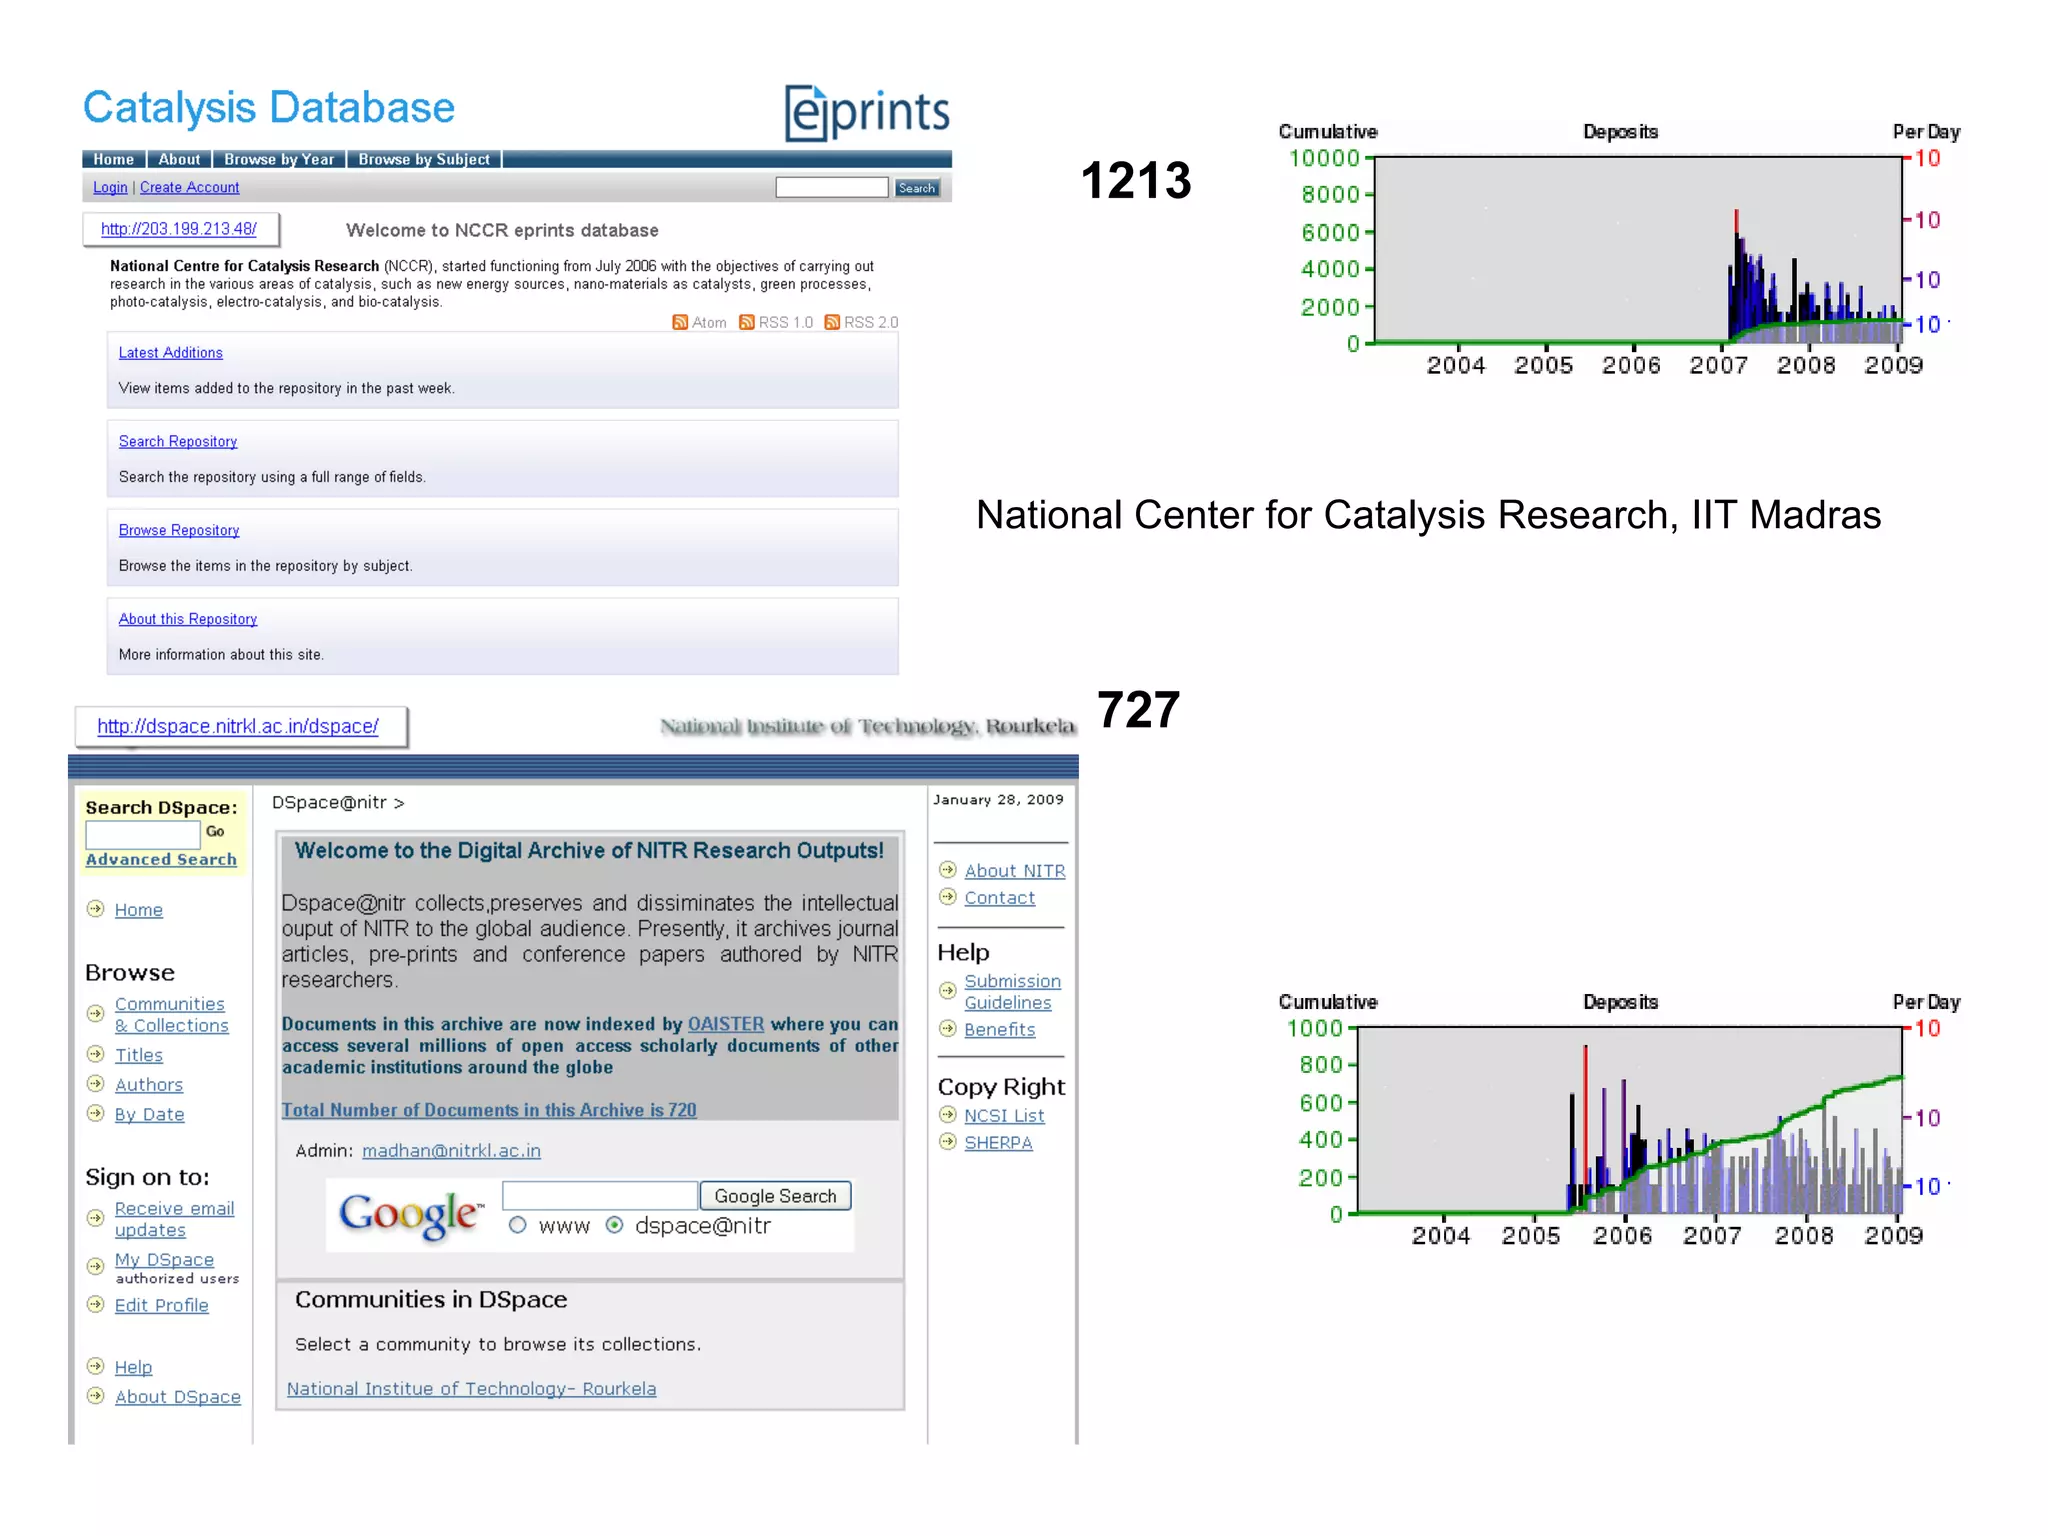Click the arrow bullet beside About NITR
Viewport: 2048px width, 1536px height.
coord(948,870)
